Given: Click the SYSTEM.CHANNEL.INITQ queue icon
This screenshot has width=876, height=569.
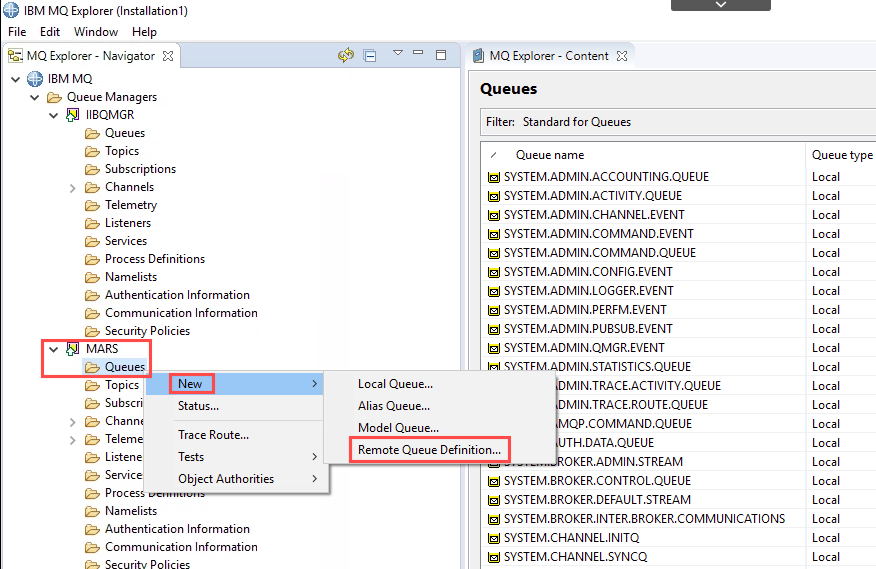Looking at the screenshot, I should point(493,539).
